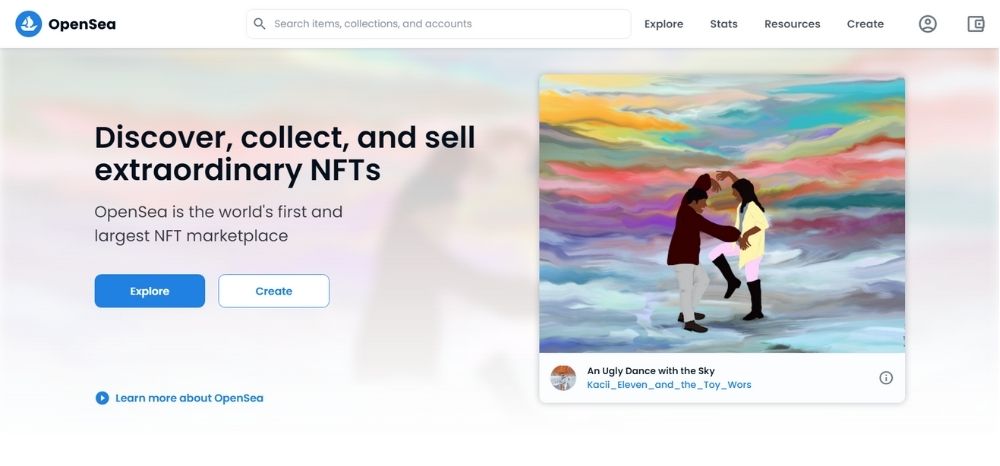1000x466 pixels.
Task: Open the Kacii_Eleven_and_the_Toy_Wors collection link
Action: coord(669,385)
